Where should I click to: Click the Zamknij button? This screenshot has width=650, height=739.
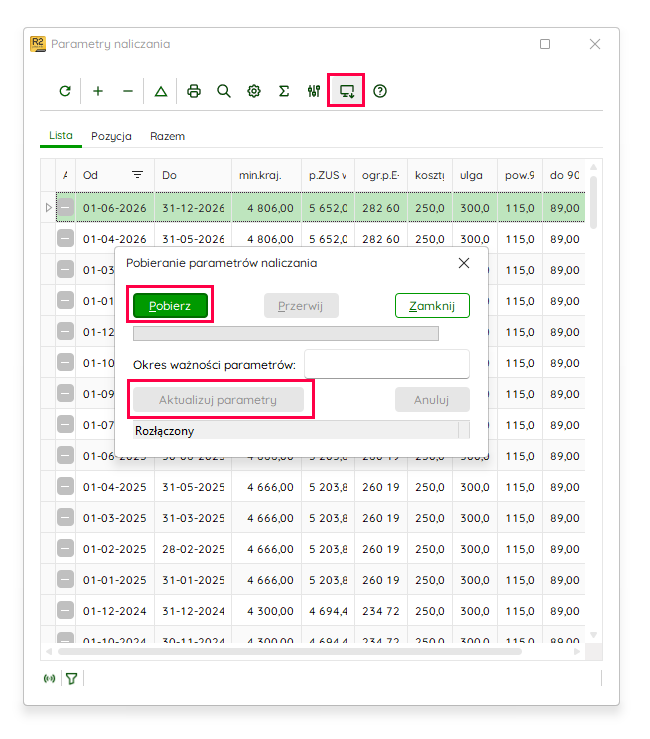tap(432, 305)
